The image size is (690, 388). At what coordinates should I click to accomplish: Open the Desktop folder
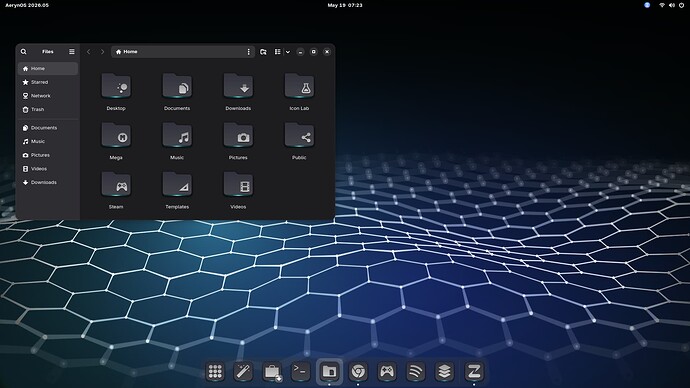click(116, 87)
